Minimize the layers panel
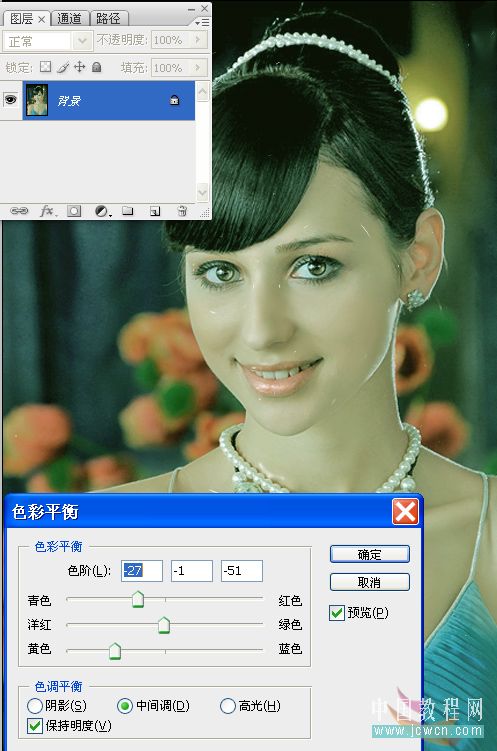The height and width of the screenshot is (751, 497). [192, 8]
